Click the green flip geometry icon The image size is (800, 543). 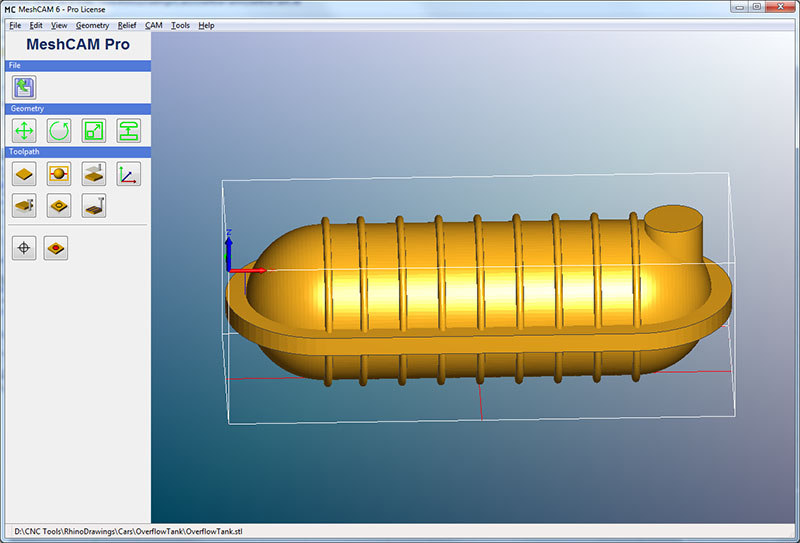pyautogui.click(x=129, y=131)
